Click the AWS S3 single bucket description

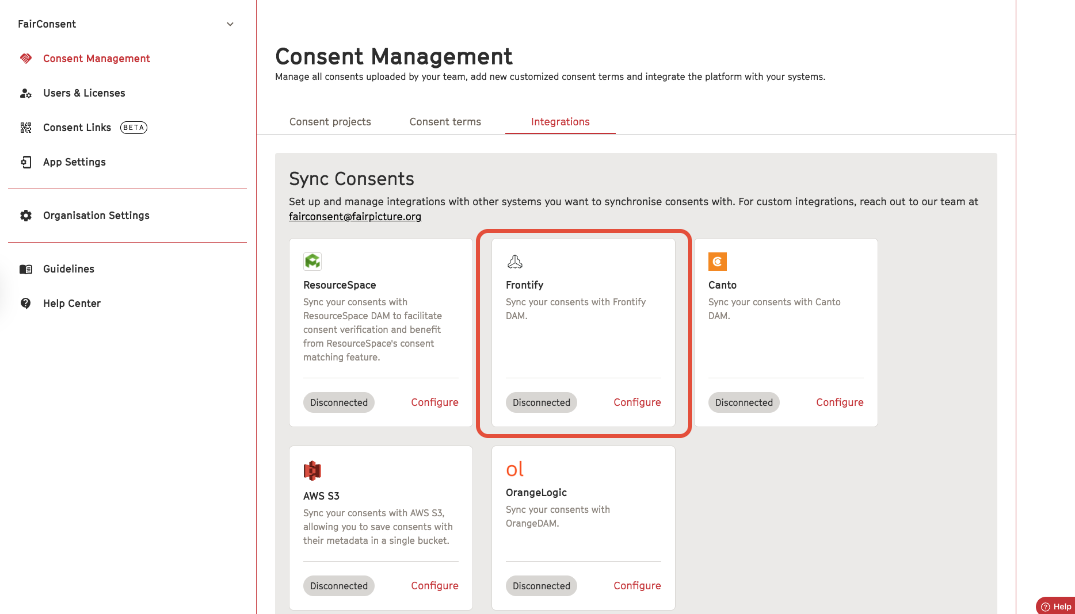[x=378, y=526]
